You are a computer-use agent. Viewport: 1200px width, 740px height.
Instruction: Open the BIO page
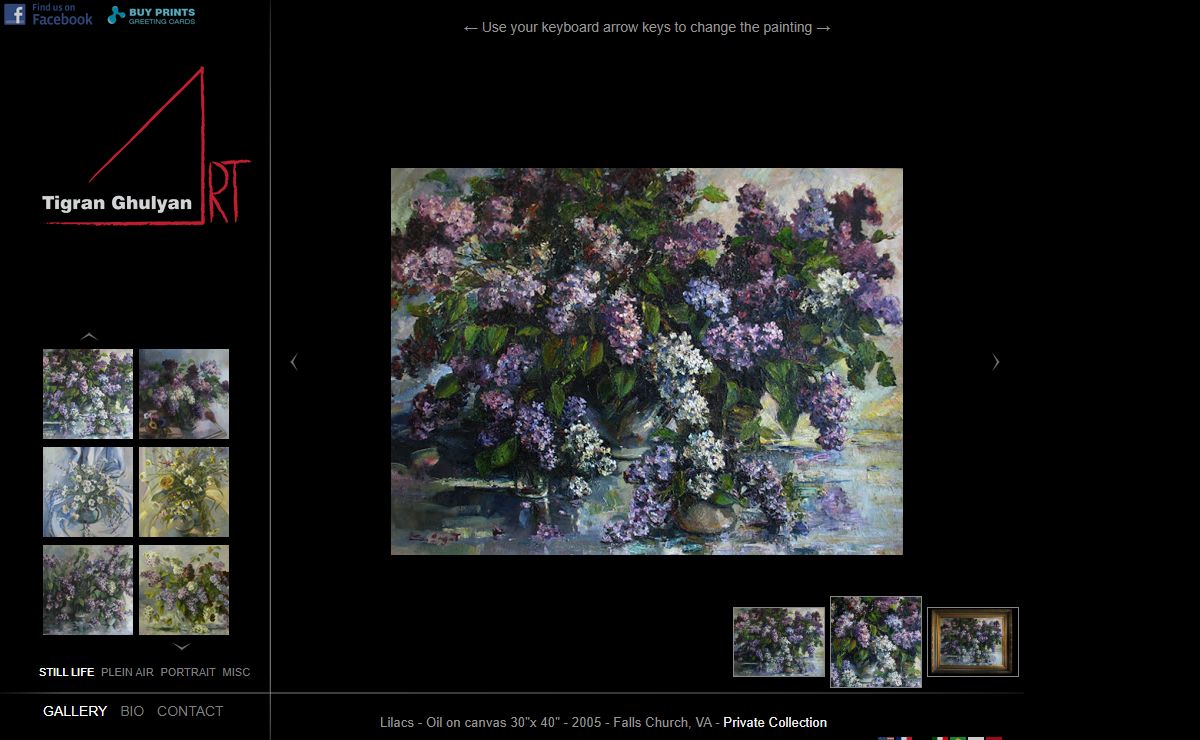click(132, 711)
